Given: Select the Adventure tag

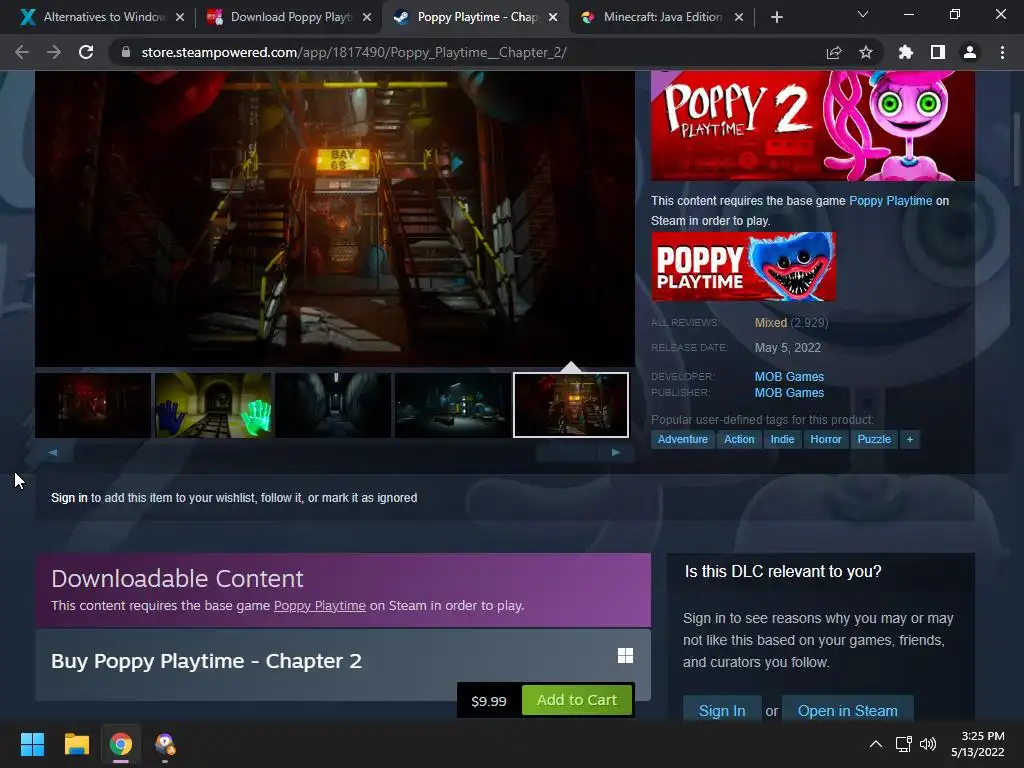Looking at the screenshot, I should point(682,440).
